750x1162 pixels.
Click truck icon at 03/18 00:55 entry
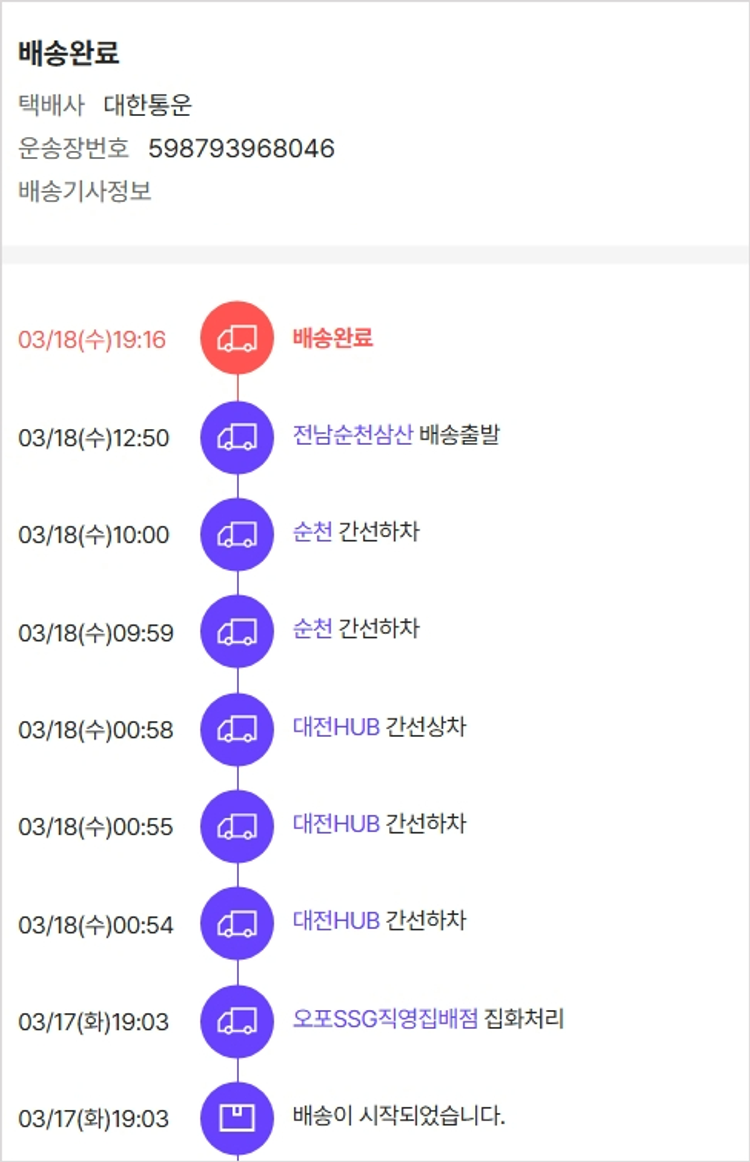pyautogui.click(x=237, y=826)
